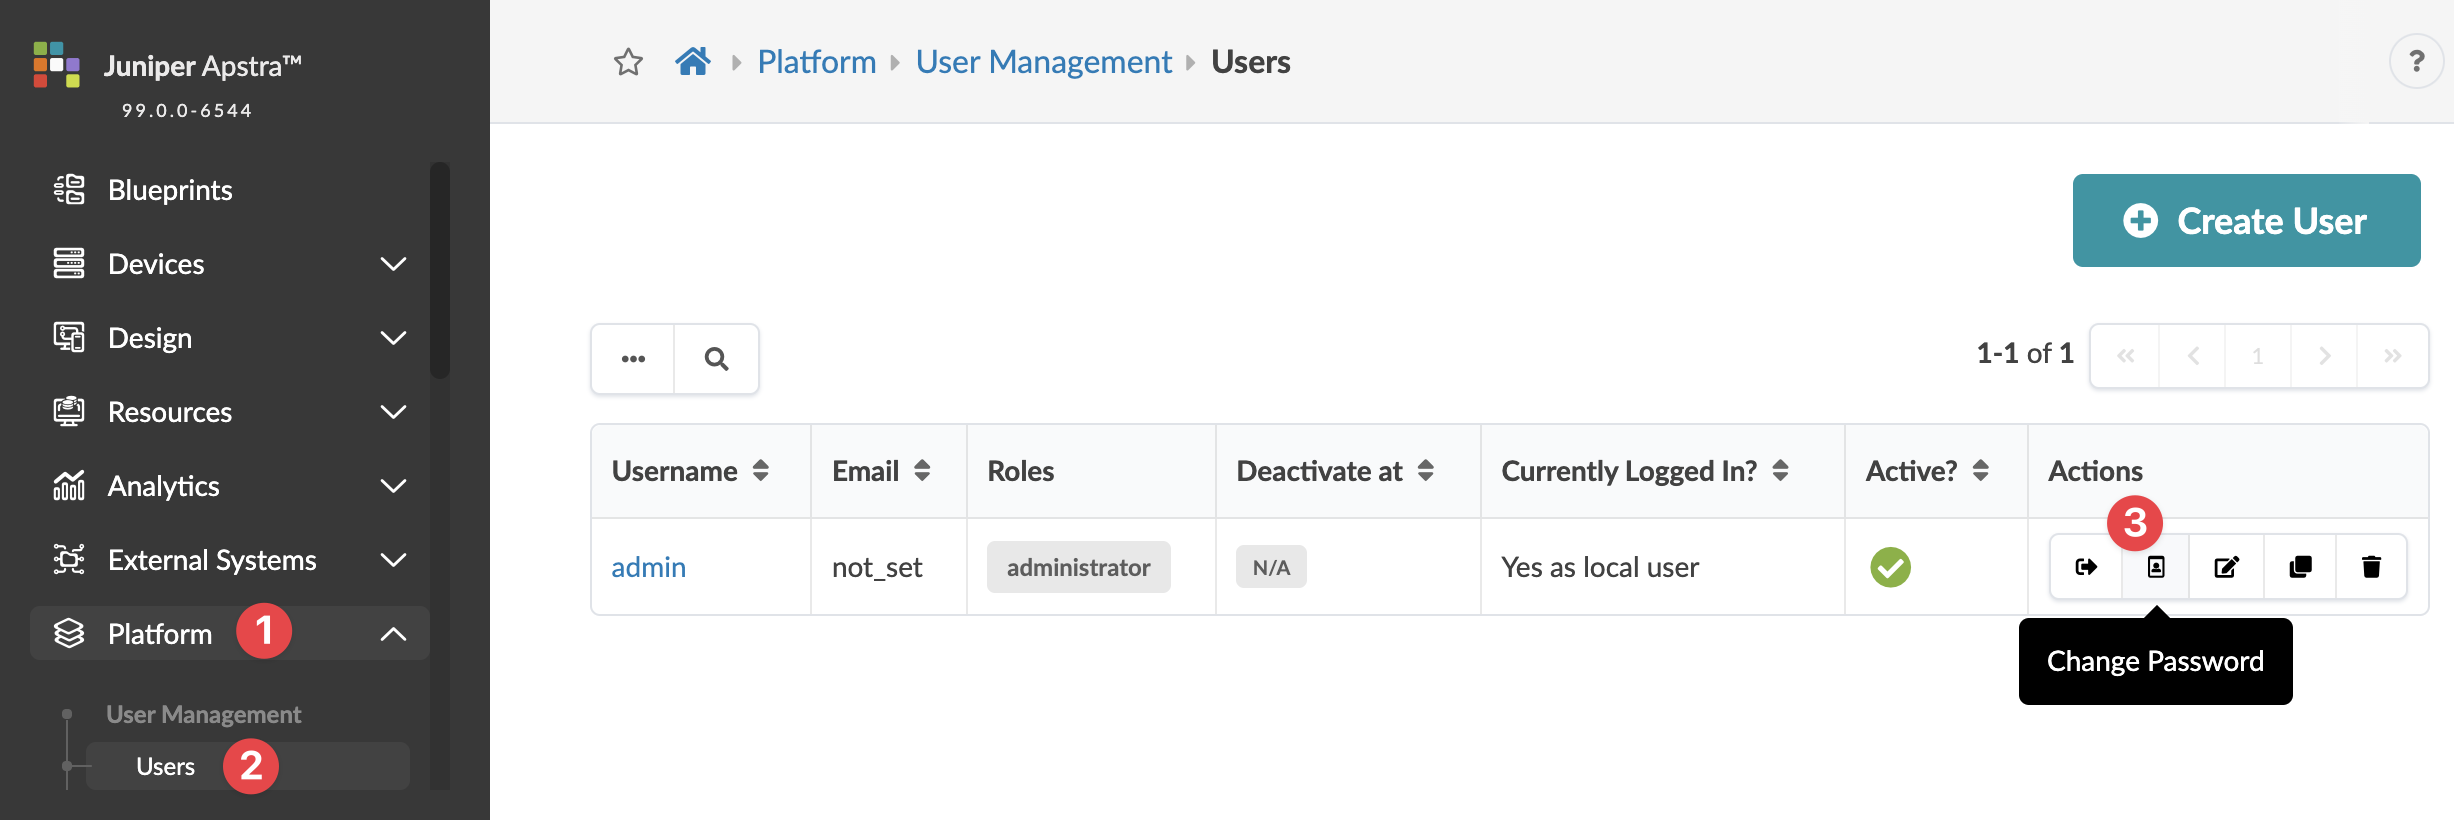The height and width of the screenshot is (820, 2454).
Task: Sort table by Username column
Action: [761, 471]
